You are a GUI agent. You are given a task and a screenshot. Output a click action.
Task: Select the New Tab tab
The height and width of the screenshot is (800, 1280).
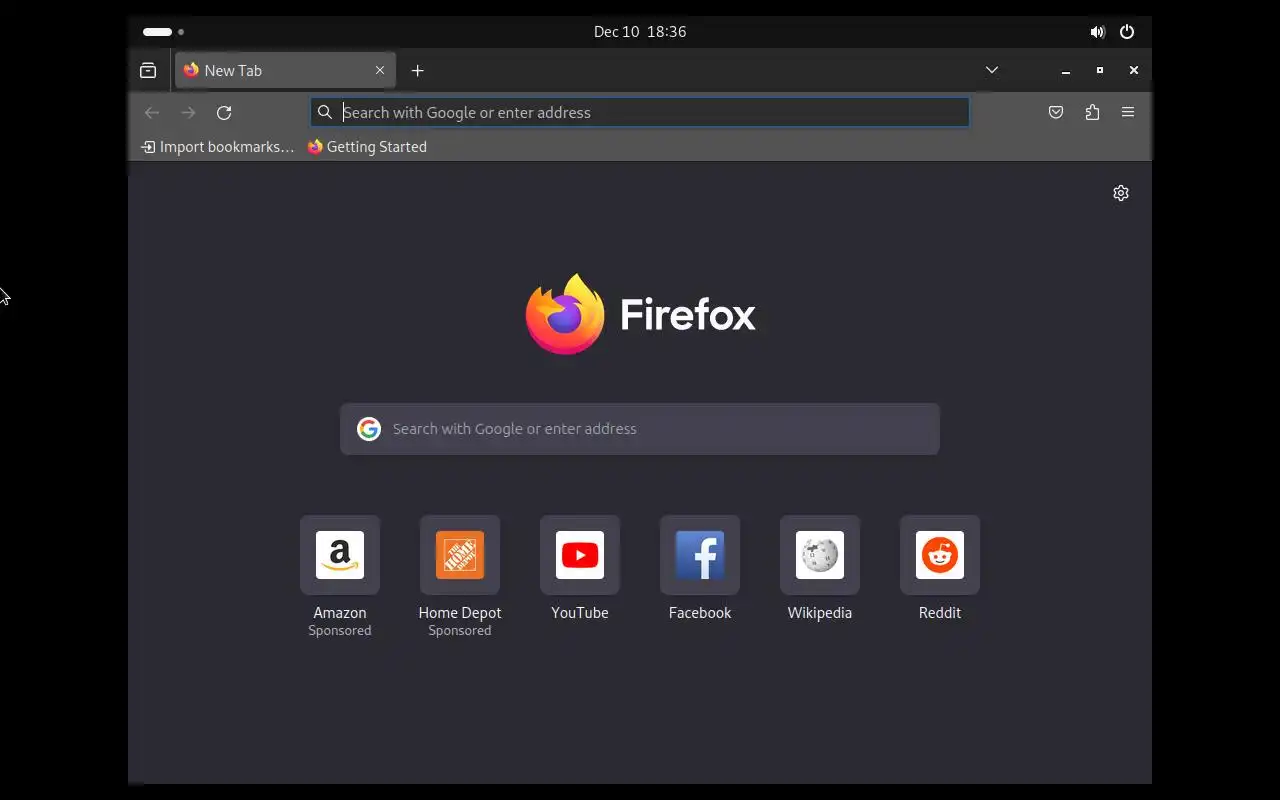pos(285,70)
